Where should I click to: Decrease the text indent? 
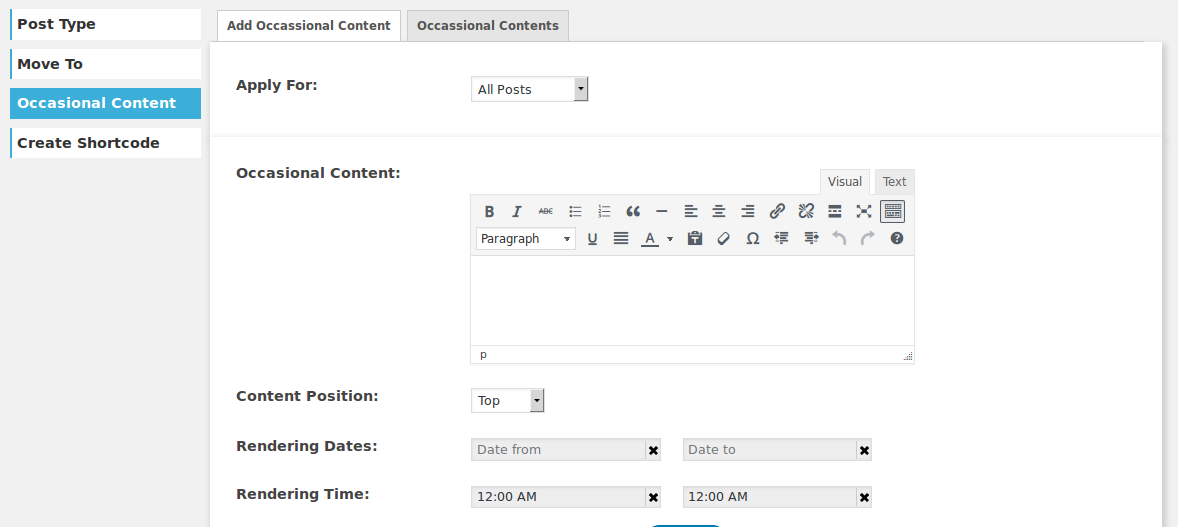(x=781, y=238)
